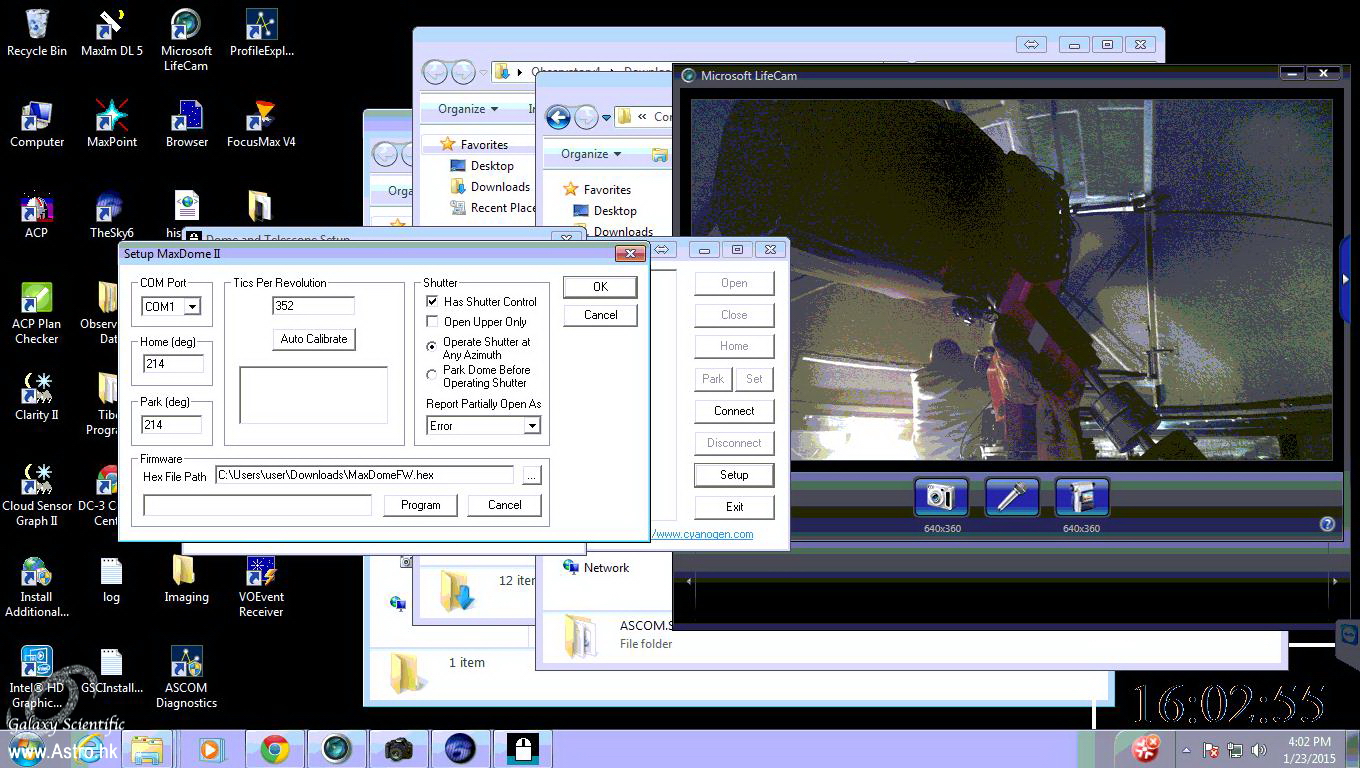Click the LifeCam microphone record icon

point(1012,497)
